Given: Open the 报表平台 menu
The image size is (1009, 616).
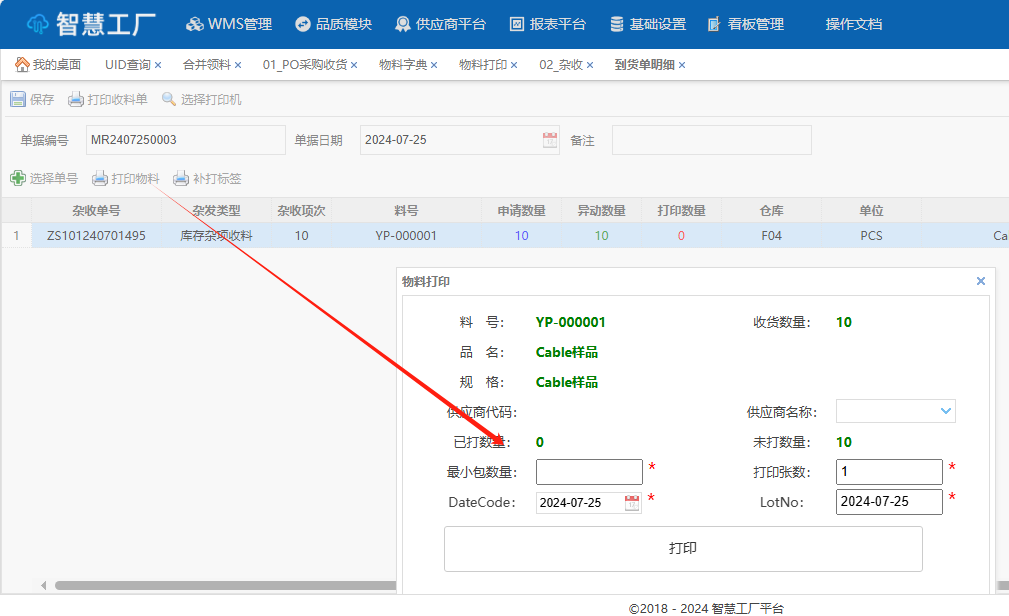Looking at the screenshot, I should click(547, 24).
